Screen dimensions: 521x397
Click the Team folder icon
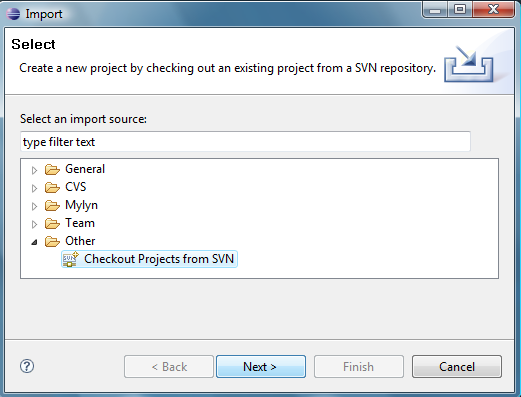coord(52,223)
